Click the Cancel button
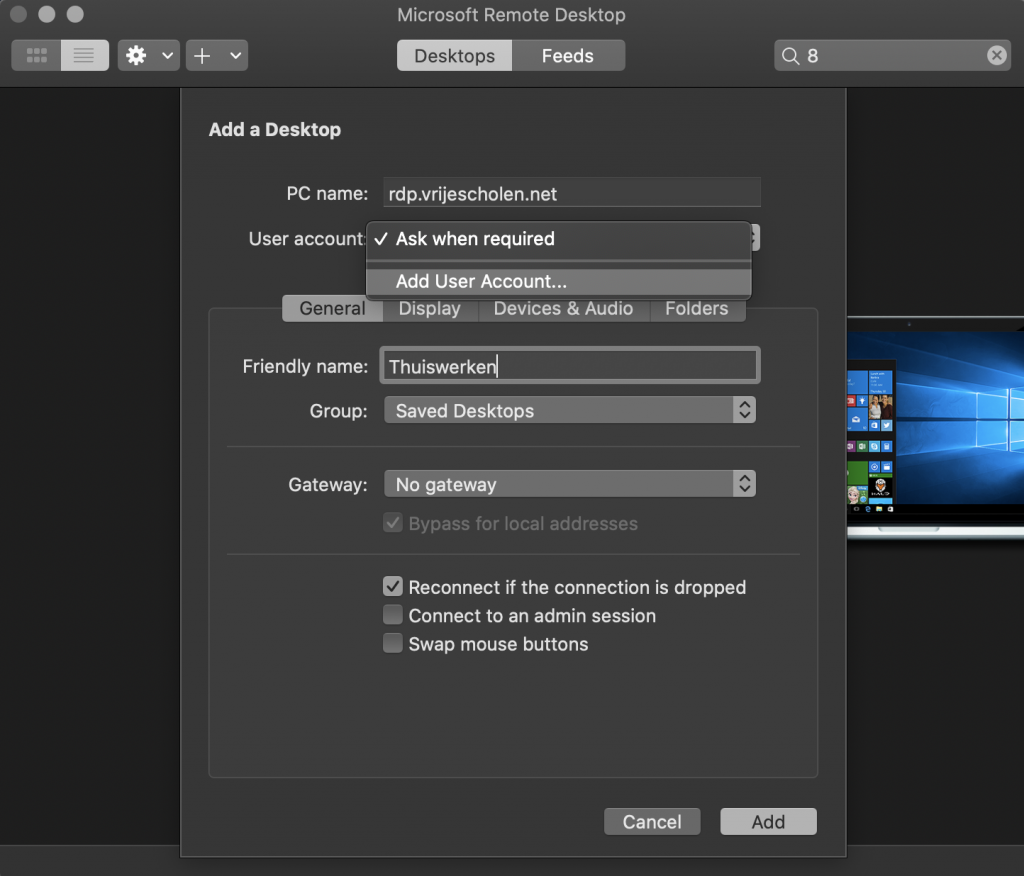 click(x=652, y=822)
